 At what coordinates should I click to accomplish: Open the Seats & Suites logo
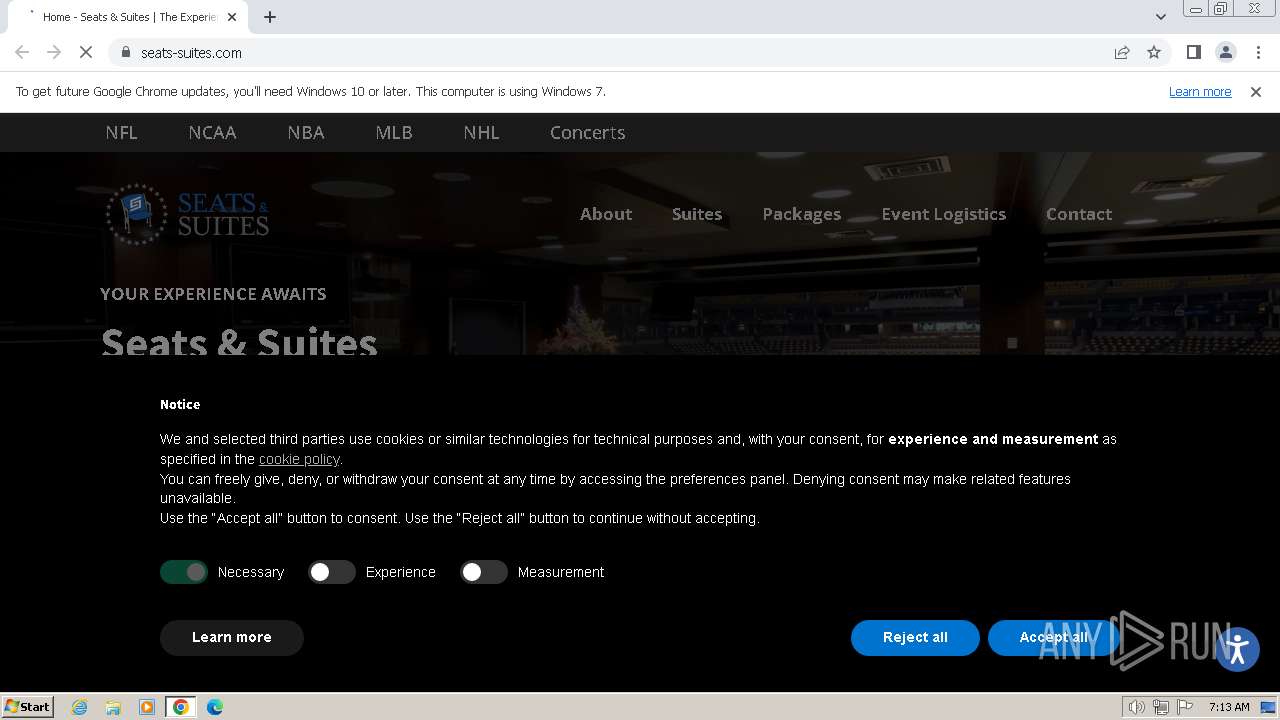[x=188, y=214]
